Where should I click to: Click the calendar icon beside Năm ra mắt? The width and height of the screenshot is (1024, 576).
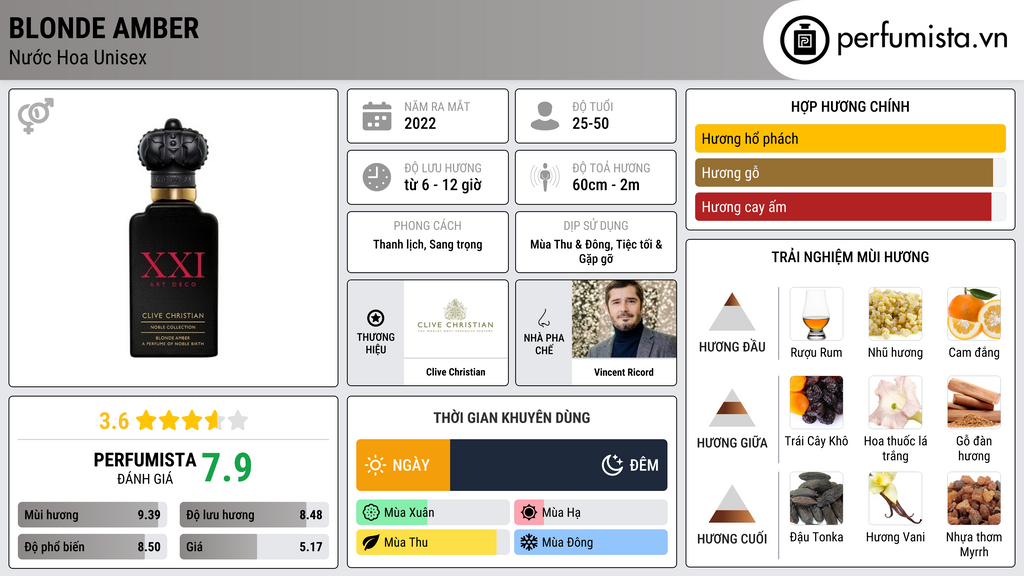click(377, 116)
